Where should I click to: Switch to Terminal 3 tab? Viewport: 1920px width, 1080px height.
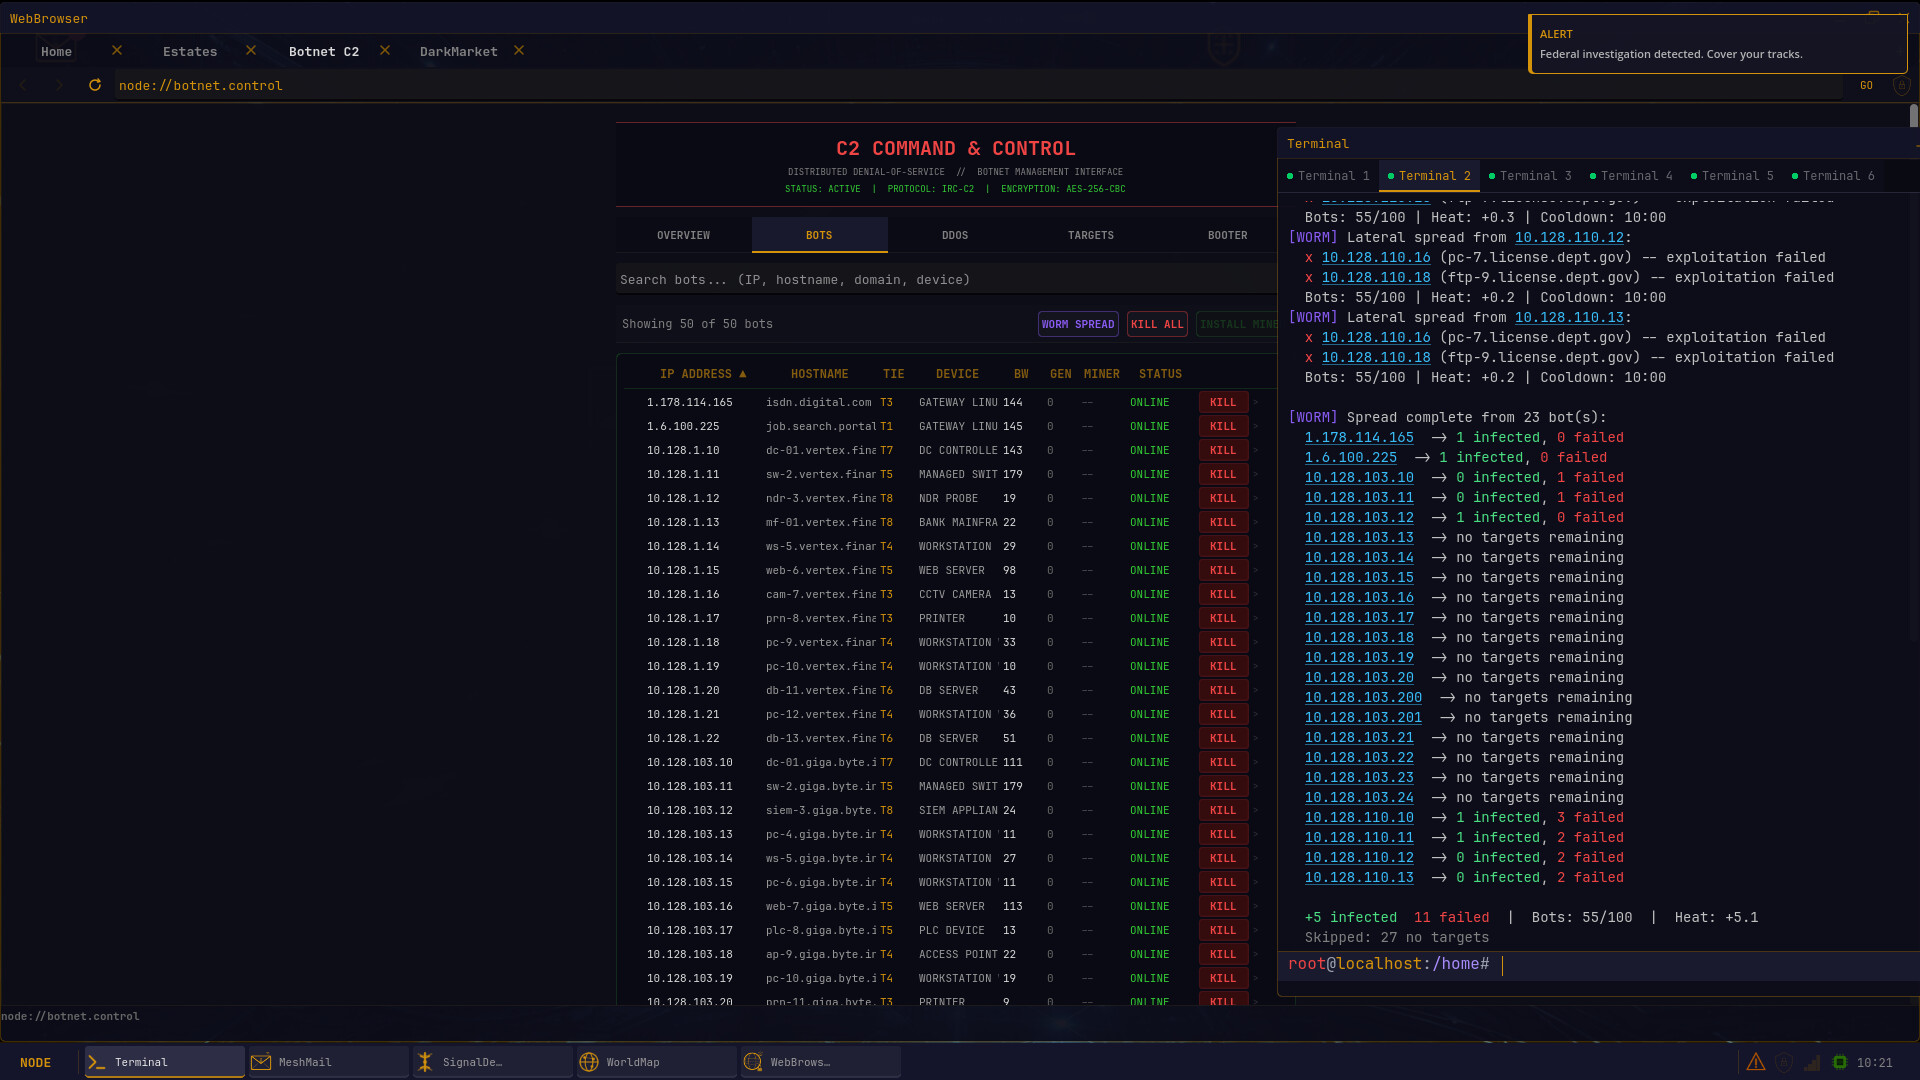pos(1534,176)
